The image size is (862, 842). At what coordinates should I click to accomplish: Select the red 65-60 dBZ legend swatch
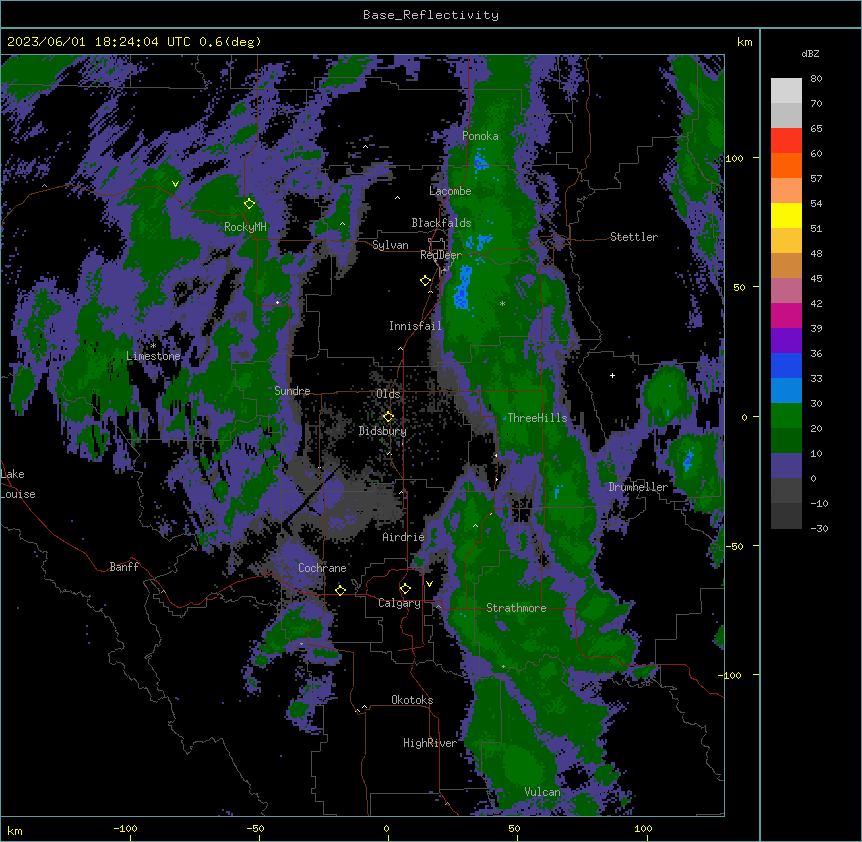pyautogui.click(x=786, y=141)
